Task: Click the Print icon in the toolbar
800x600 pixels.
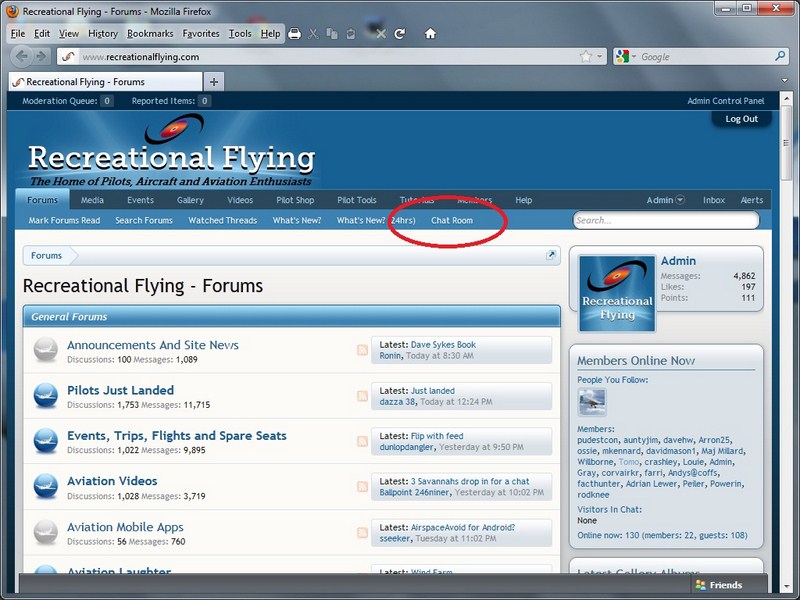Action: click(x=294, y=34)
